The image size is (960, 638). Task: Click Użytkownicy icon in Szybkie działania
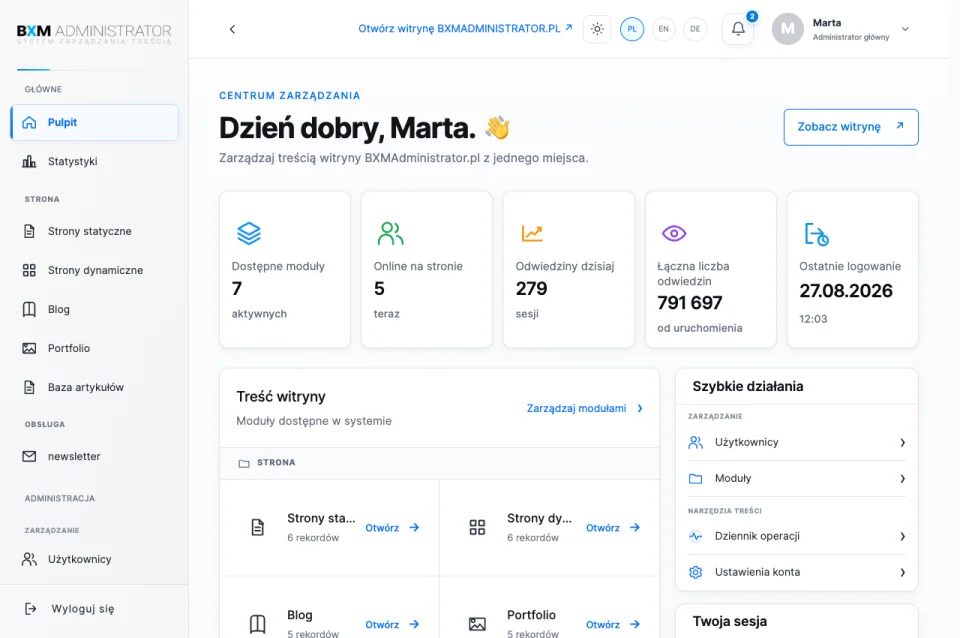tap(696, 442)
